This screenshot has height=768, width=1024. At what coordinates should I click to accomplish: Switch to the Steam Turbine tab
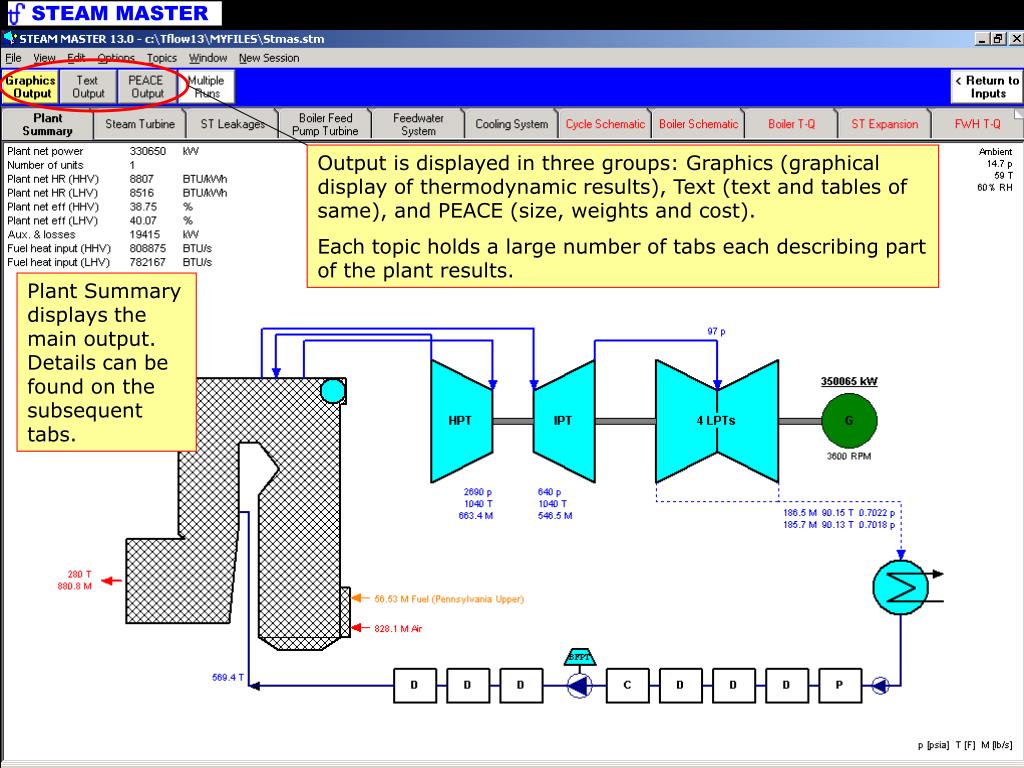point(140,123)
